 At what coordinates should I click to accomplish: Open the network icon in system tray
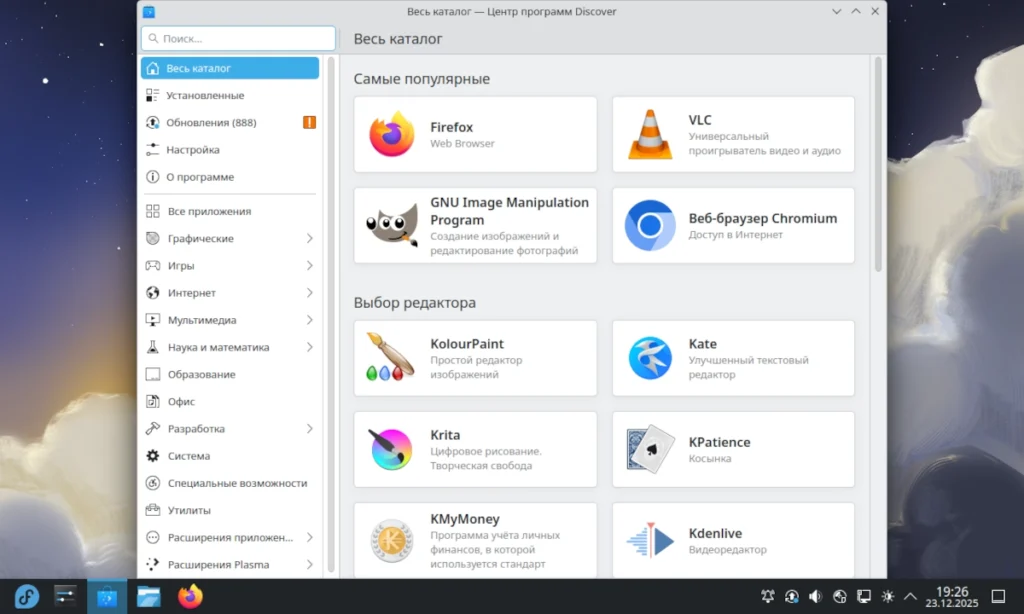coord(863,596)
